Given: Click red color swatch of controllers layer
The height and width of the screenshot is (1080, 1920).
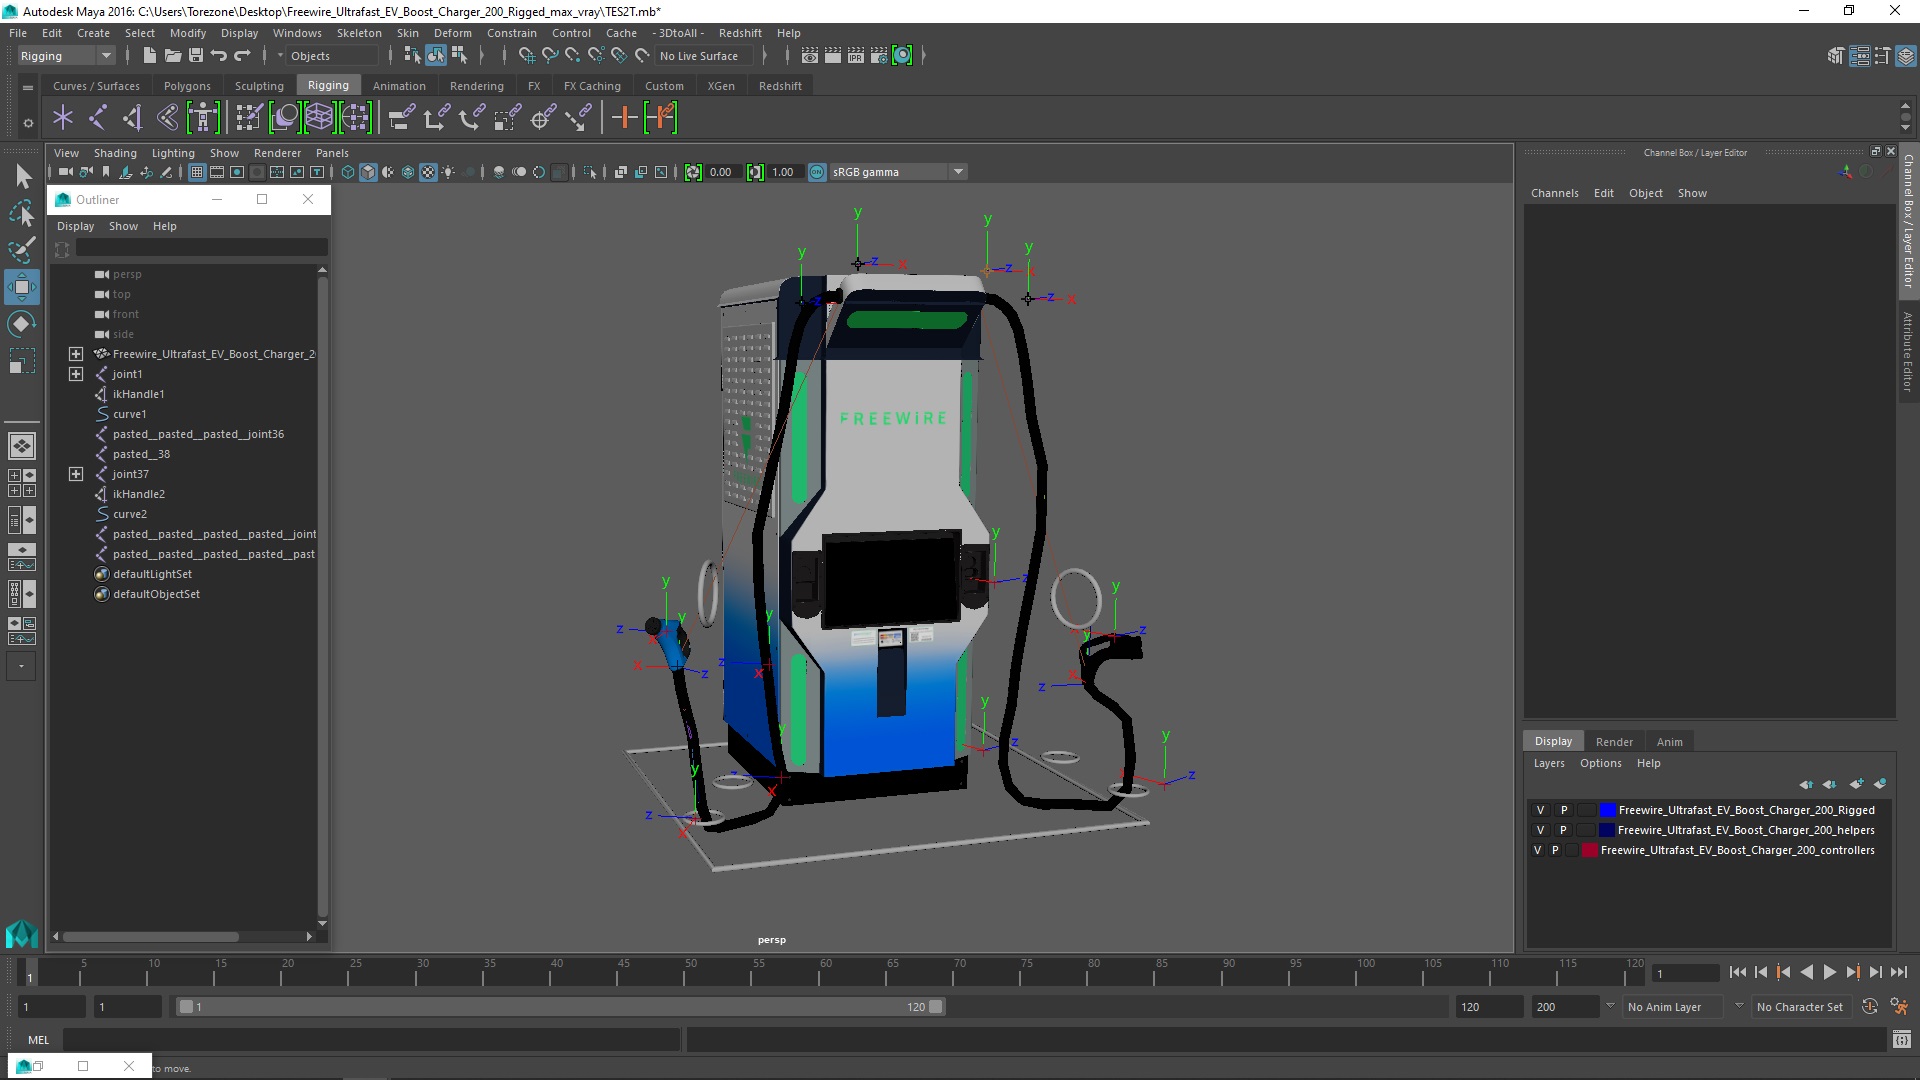Looking at the screenshot, I should coord(1589,850).
